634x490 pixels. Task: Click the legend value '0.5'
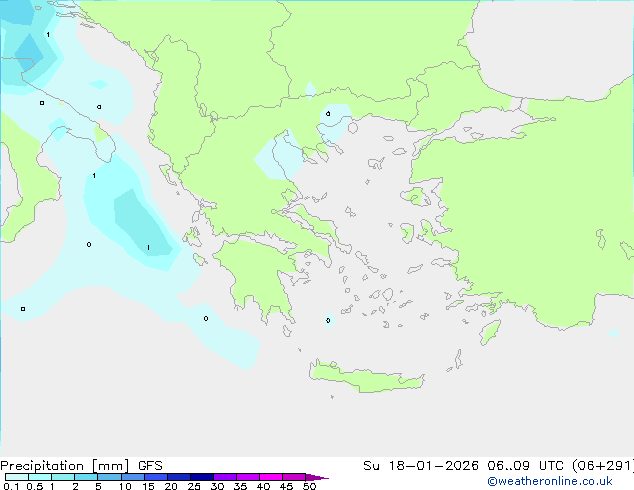click(x=35, y=486)
